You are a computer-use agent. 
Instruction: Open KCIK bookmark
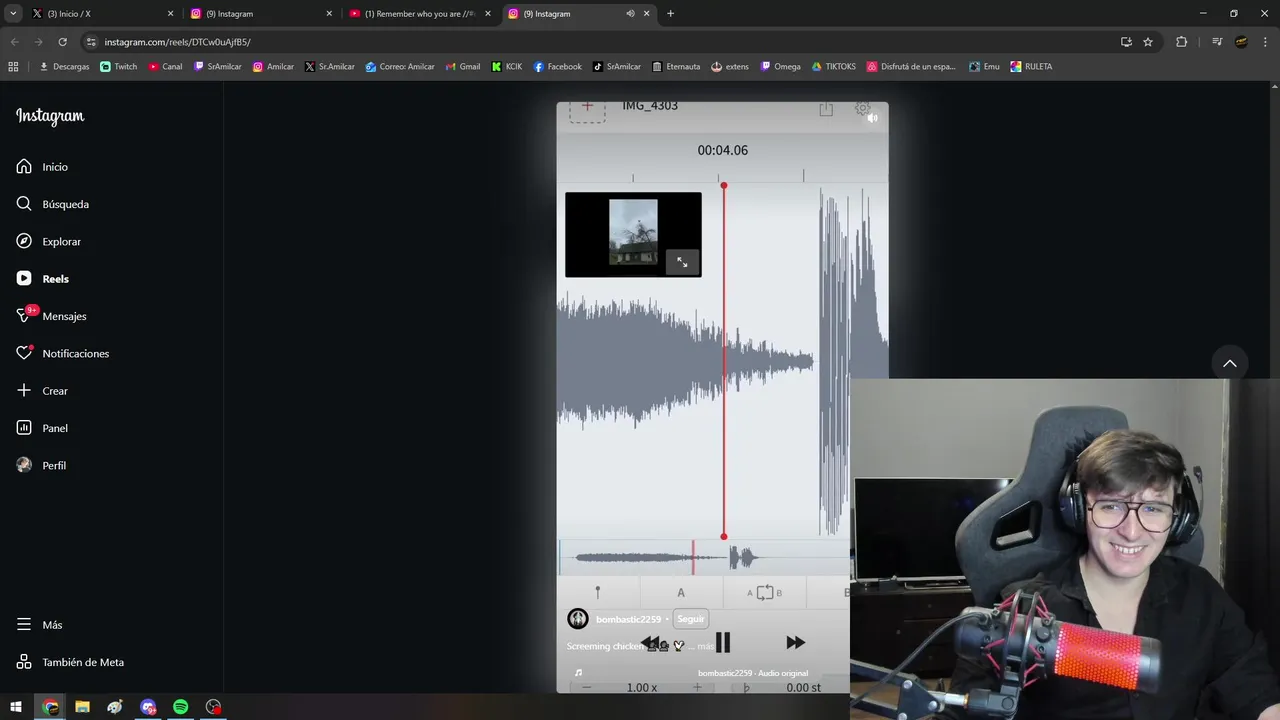pos(507,67)
